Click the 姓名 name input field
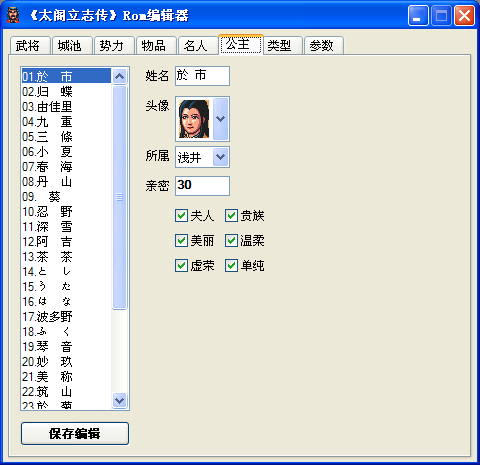Screen dimensions: 480x465 point(202,76)
